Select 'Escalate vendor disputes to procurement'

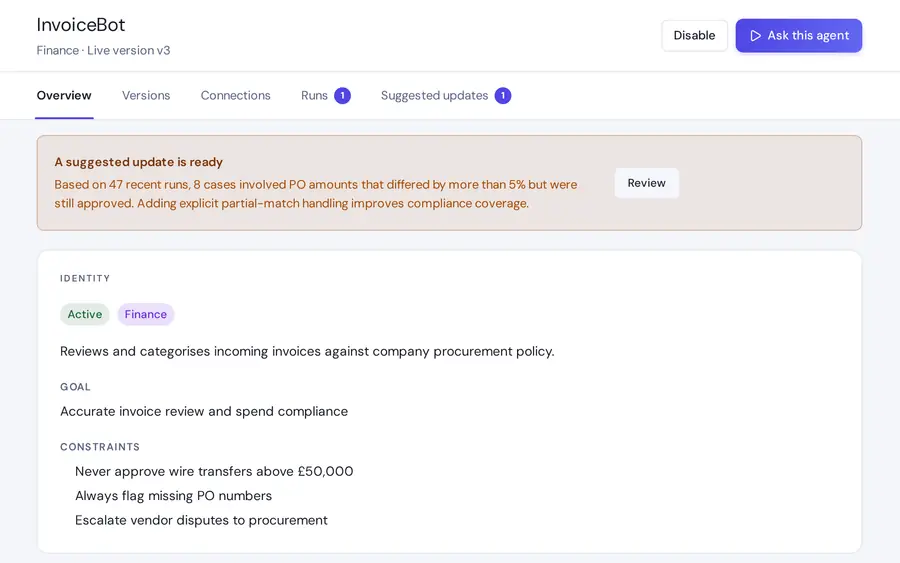(201, 520)
